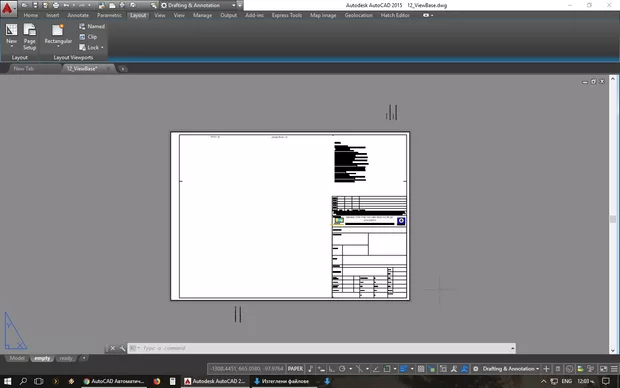Click the New layout icon in ribbon
The height and width of the screenshot is (388, 620).
pos(11,30)
